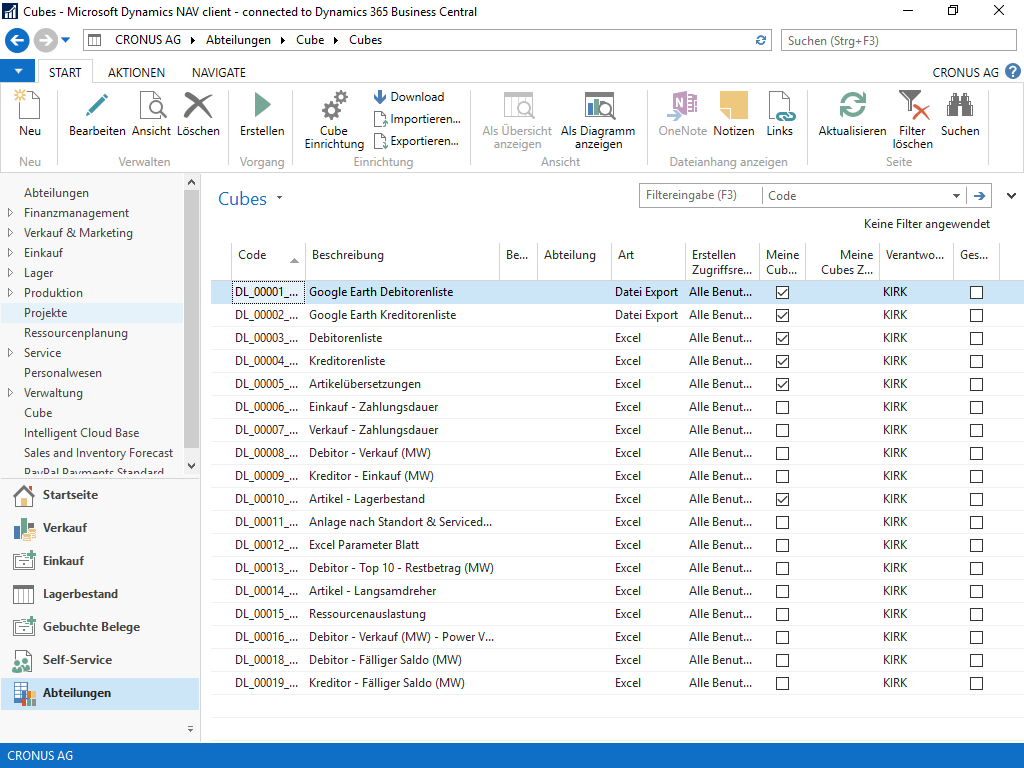Click CRONUS AG in breadcrumb path
The image size is (1024, 768).
point(148,40)
